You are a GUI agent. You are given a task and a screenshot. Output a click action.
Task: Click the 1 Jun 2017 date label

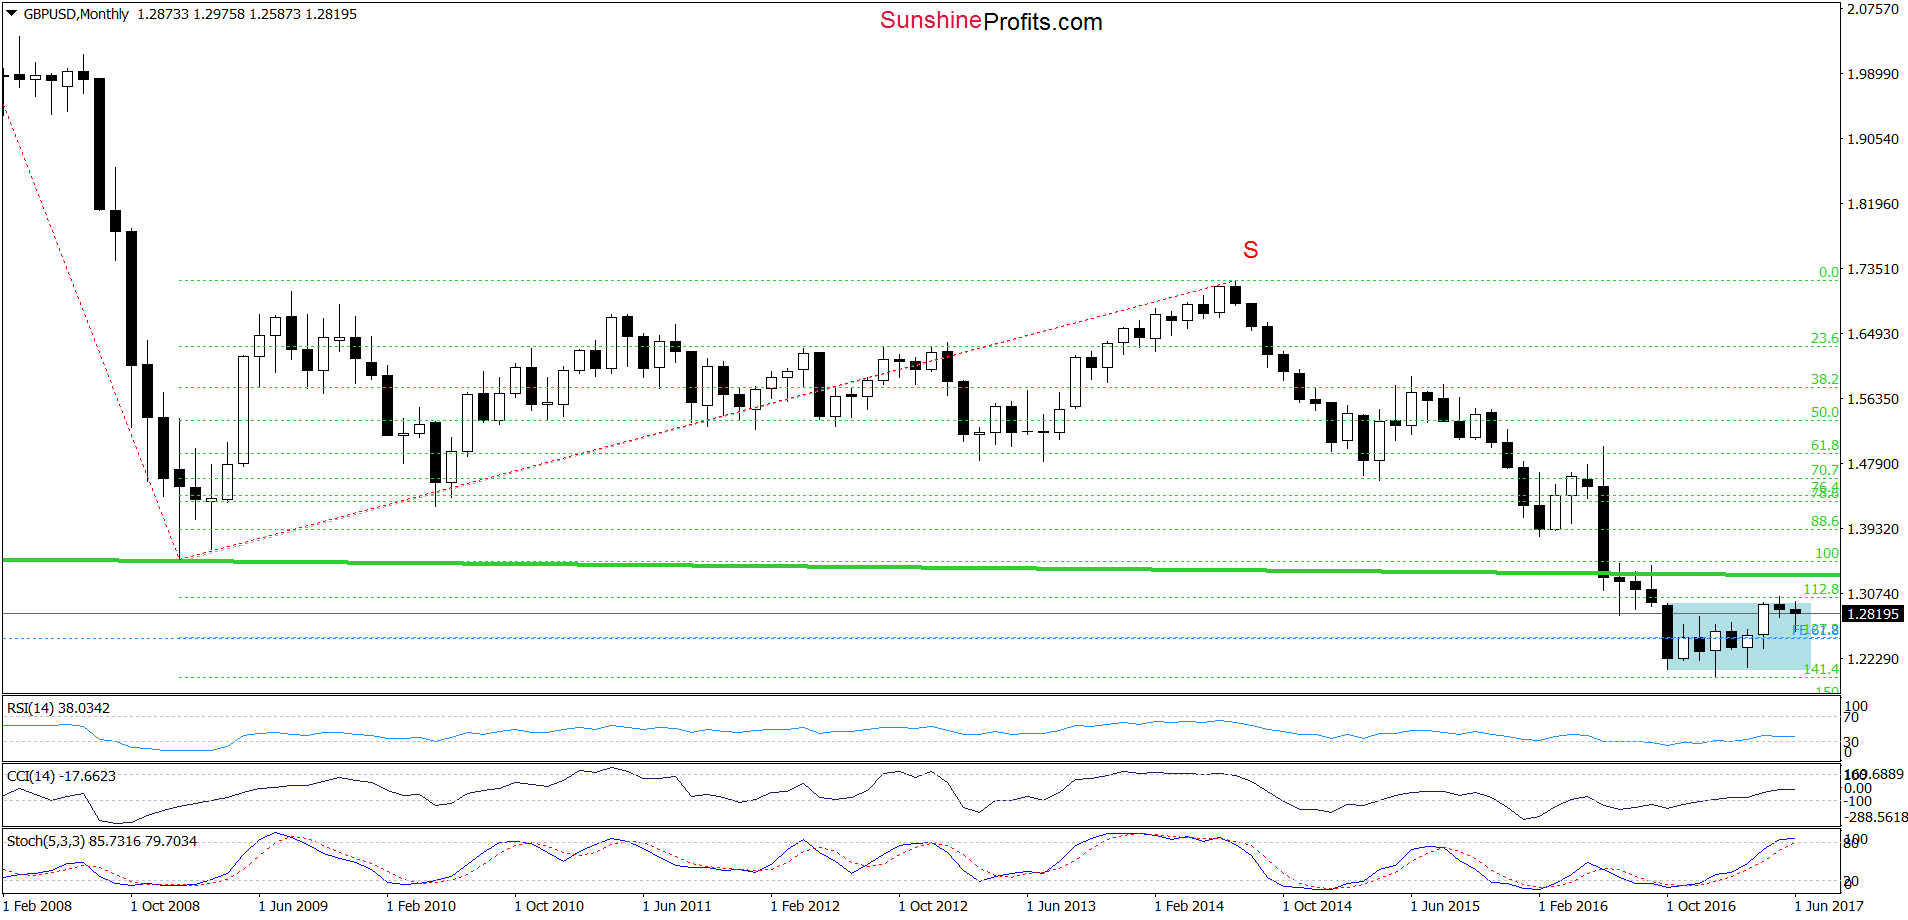click(1829, 906)
